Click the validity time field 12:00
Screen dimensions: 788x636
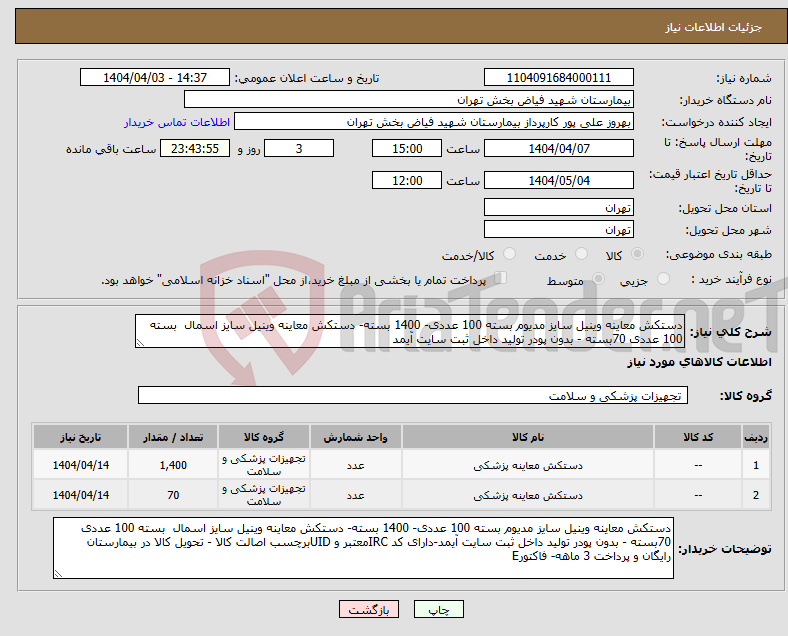[407, 180]
